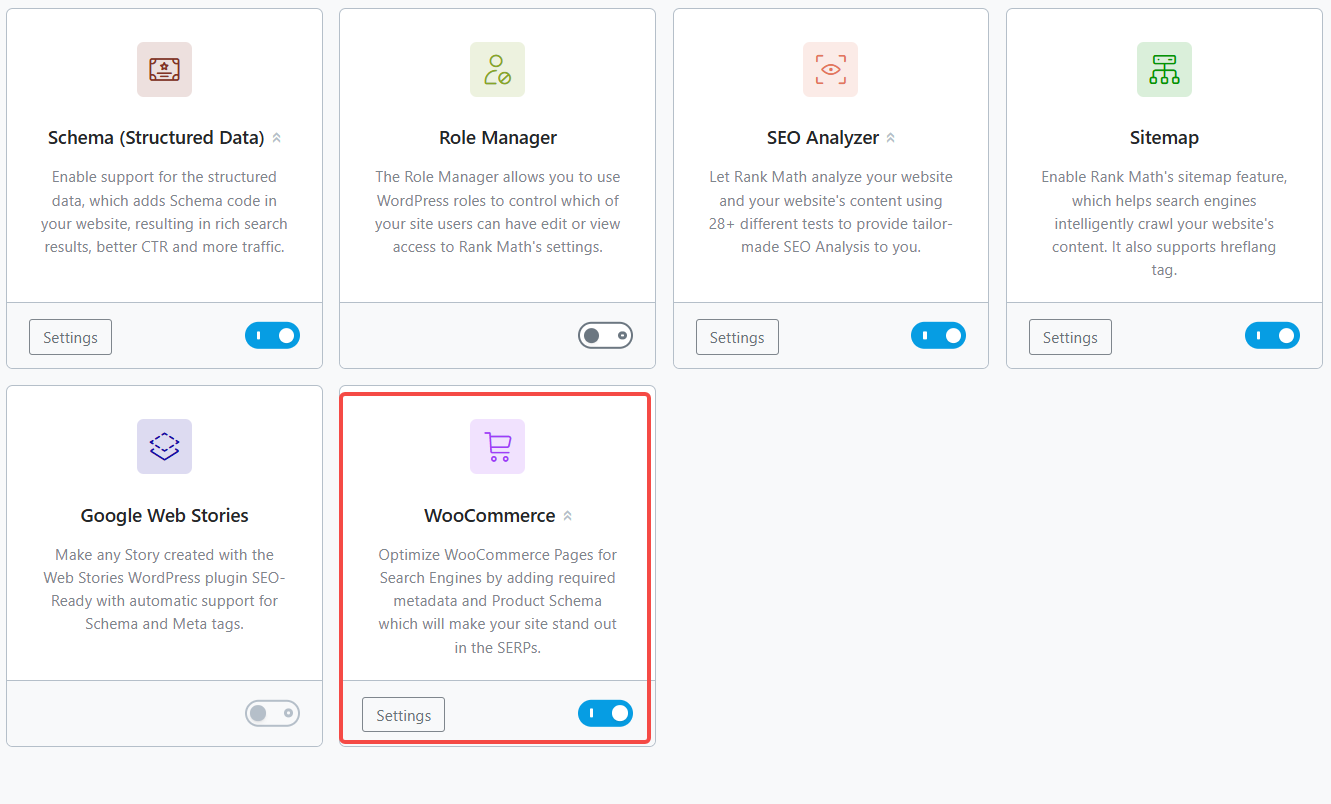Click the Schema (Structured Data) heading
1331x804 pixels.
click(x=155, y=137)
